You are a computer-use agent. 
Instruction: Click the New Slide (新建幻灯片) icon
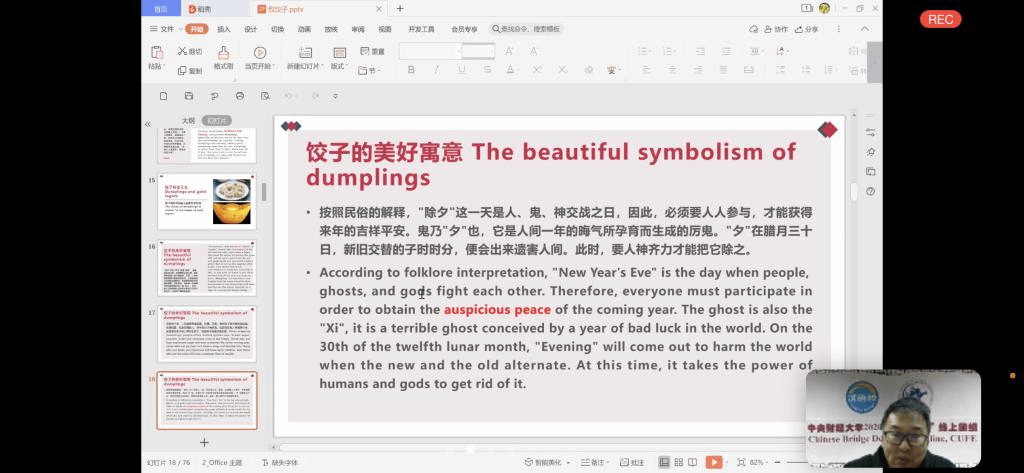point(305,52)
